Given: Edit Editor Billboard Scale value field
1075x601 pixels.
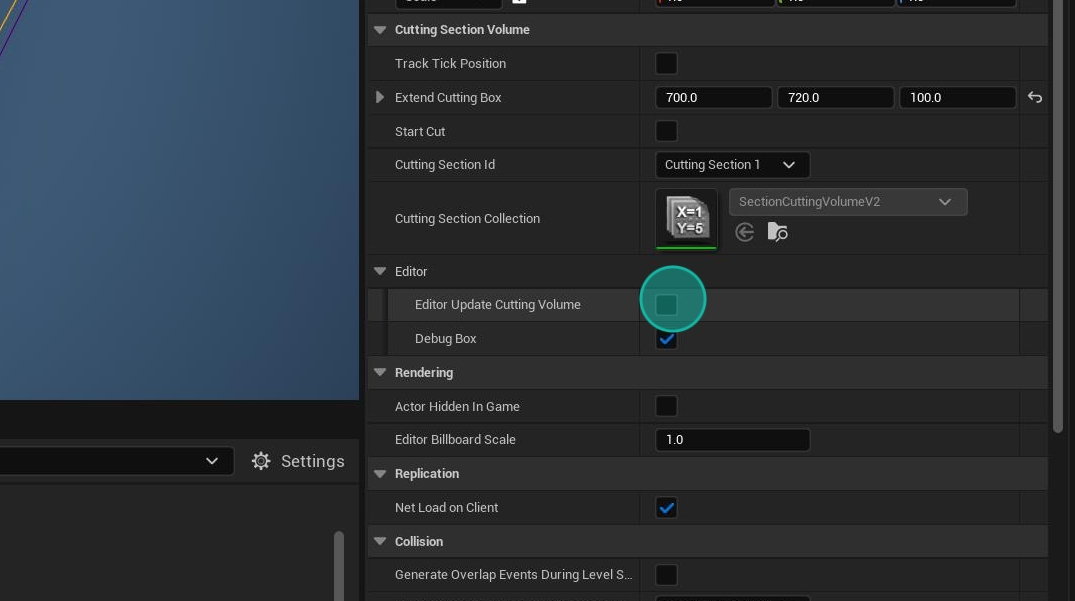Looking at the screenshot, I should pyautogui.click(x=732, y=440).
